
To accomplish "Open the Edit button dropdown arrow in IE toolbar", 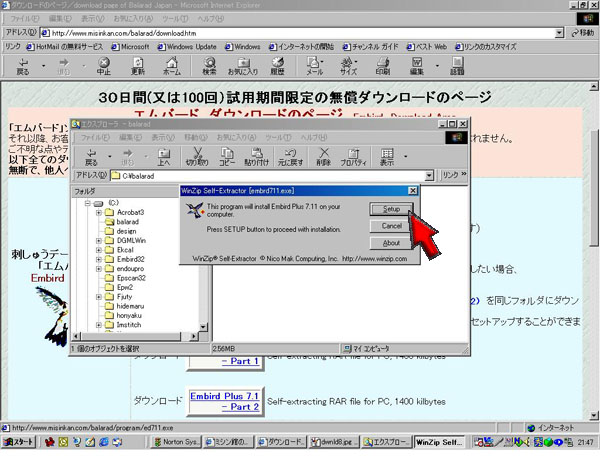I will pyautogui.click(x=437, y=66).
